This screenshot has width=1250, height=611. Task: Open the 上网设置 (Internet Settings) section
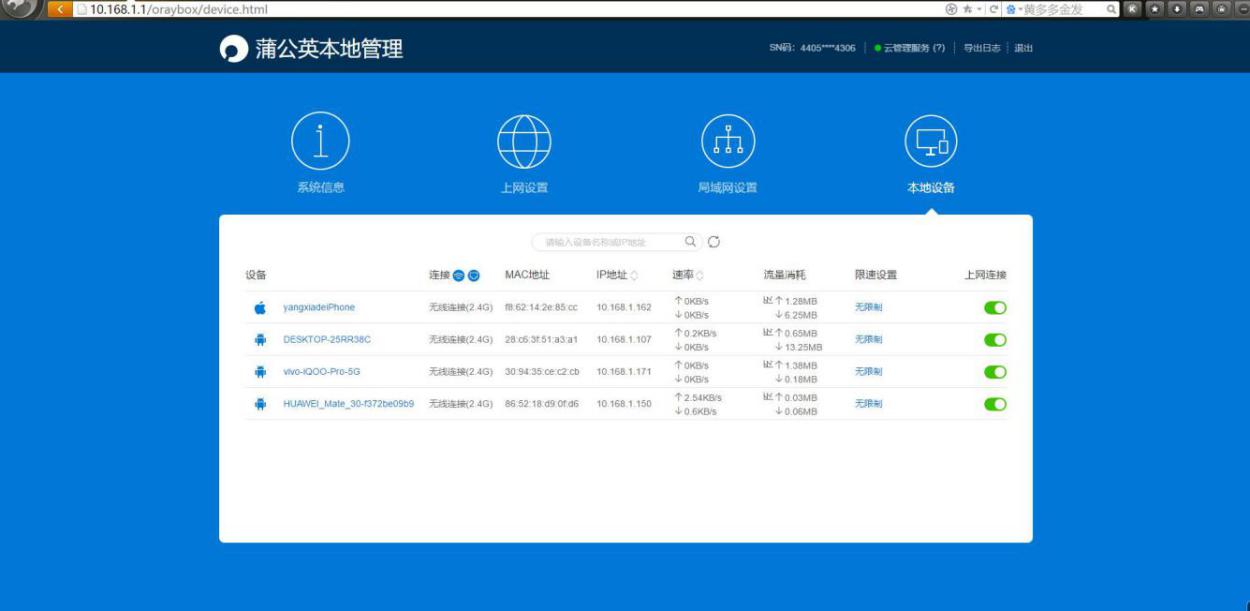pyautogui.click(x=525, y=150)
